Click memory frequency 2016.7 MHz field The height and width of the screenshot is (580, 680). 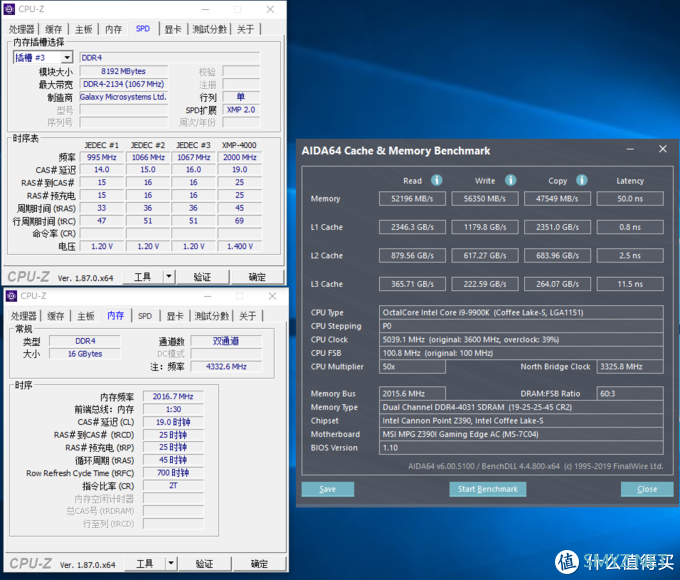[x=173, y=396]
